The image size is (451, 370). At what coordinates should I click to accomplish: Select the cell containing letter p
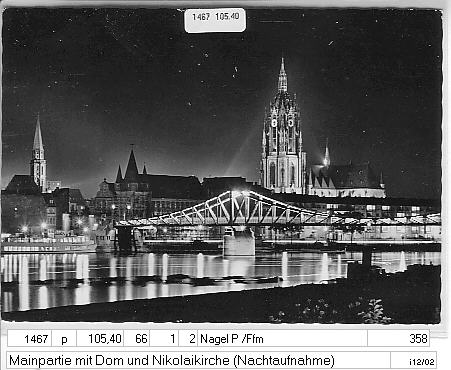64,339
